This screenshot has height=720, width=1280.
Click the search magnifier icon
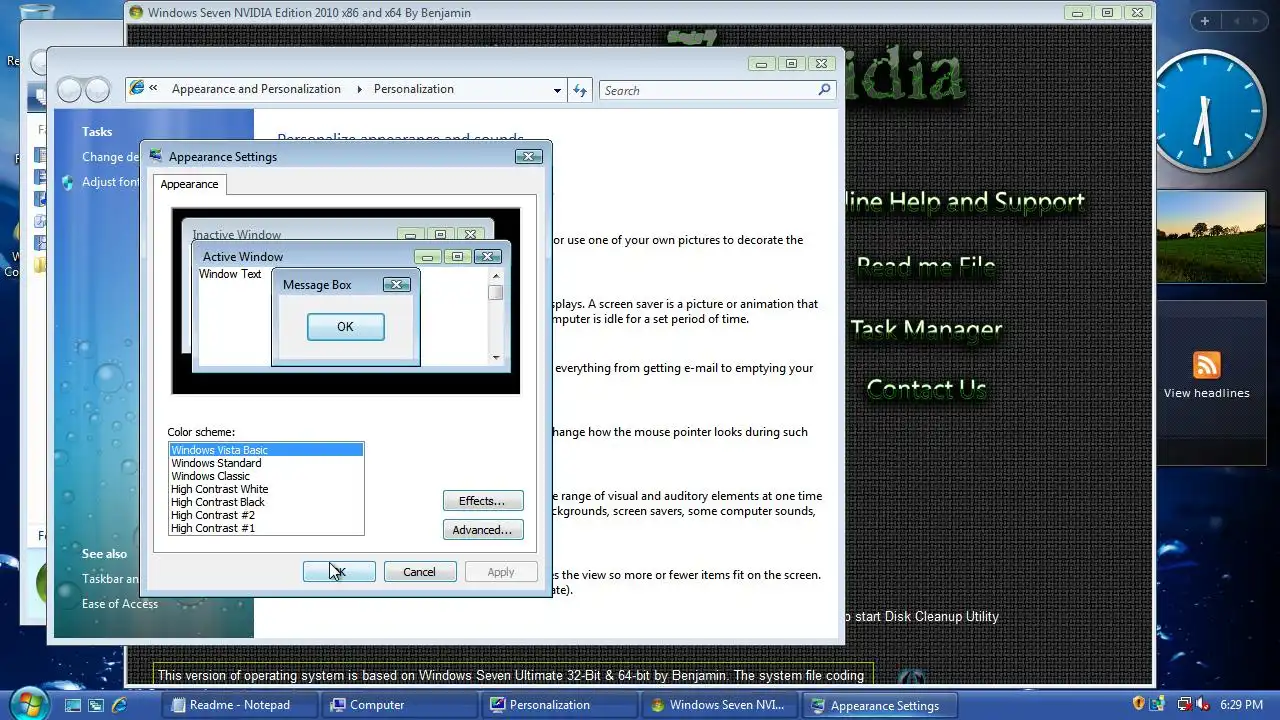[824, 90]
